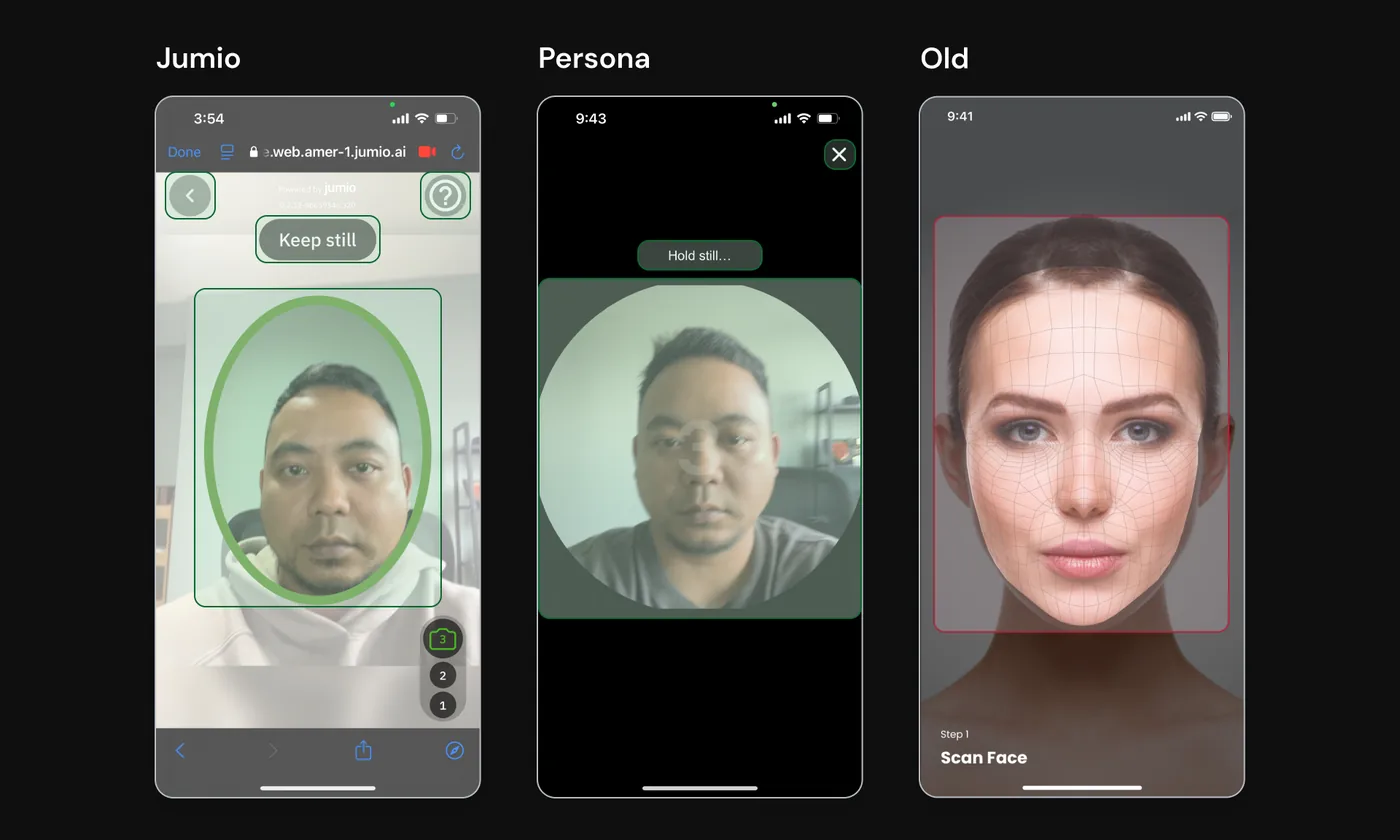
Task: Click the 3:54 time in the Jumio status bar
Action: [x=208, y=118]
